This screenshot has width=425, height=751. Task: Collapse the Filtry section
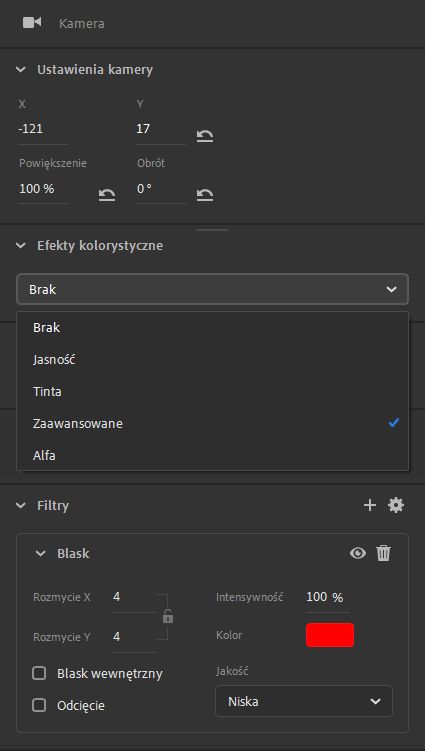pos(21,505)
